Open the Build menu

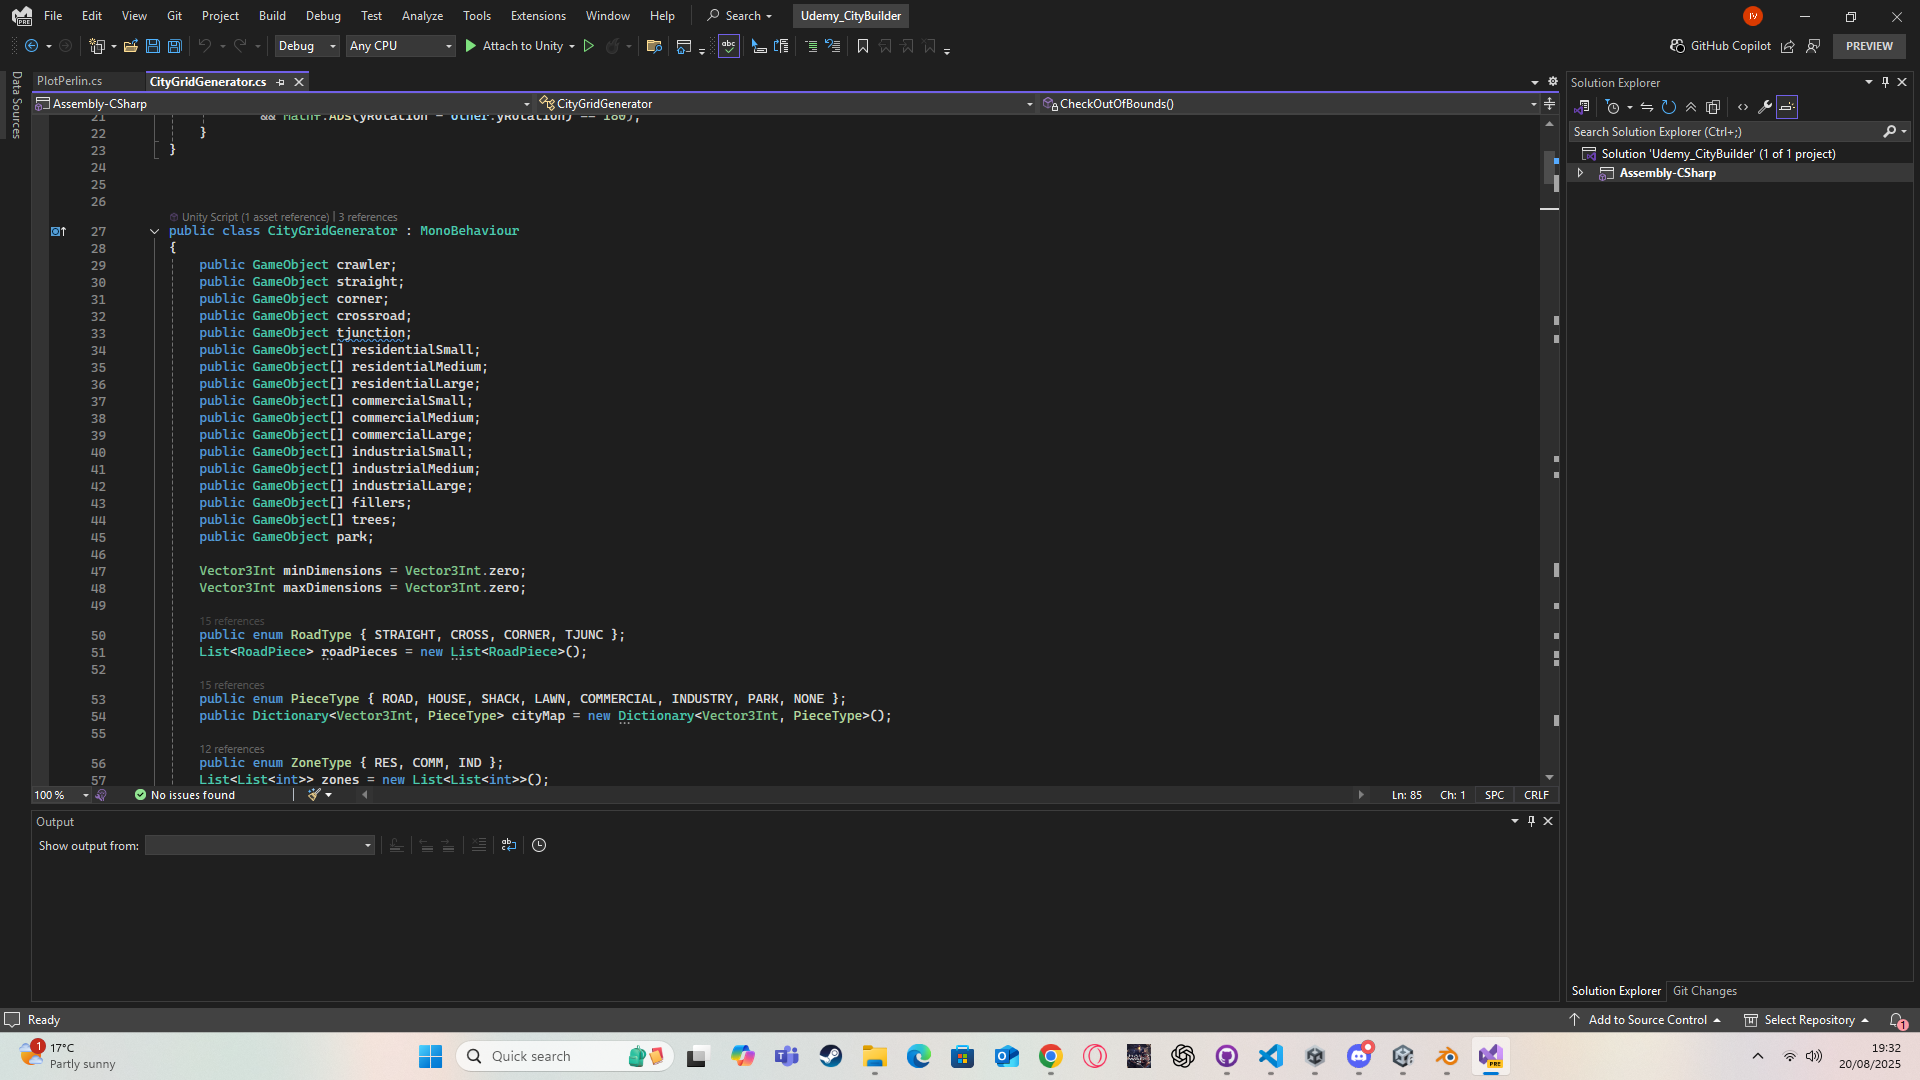click(272, 16)
